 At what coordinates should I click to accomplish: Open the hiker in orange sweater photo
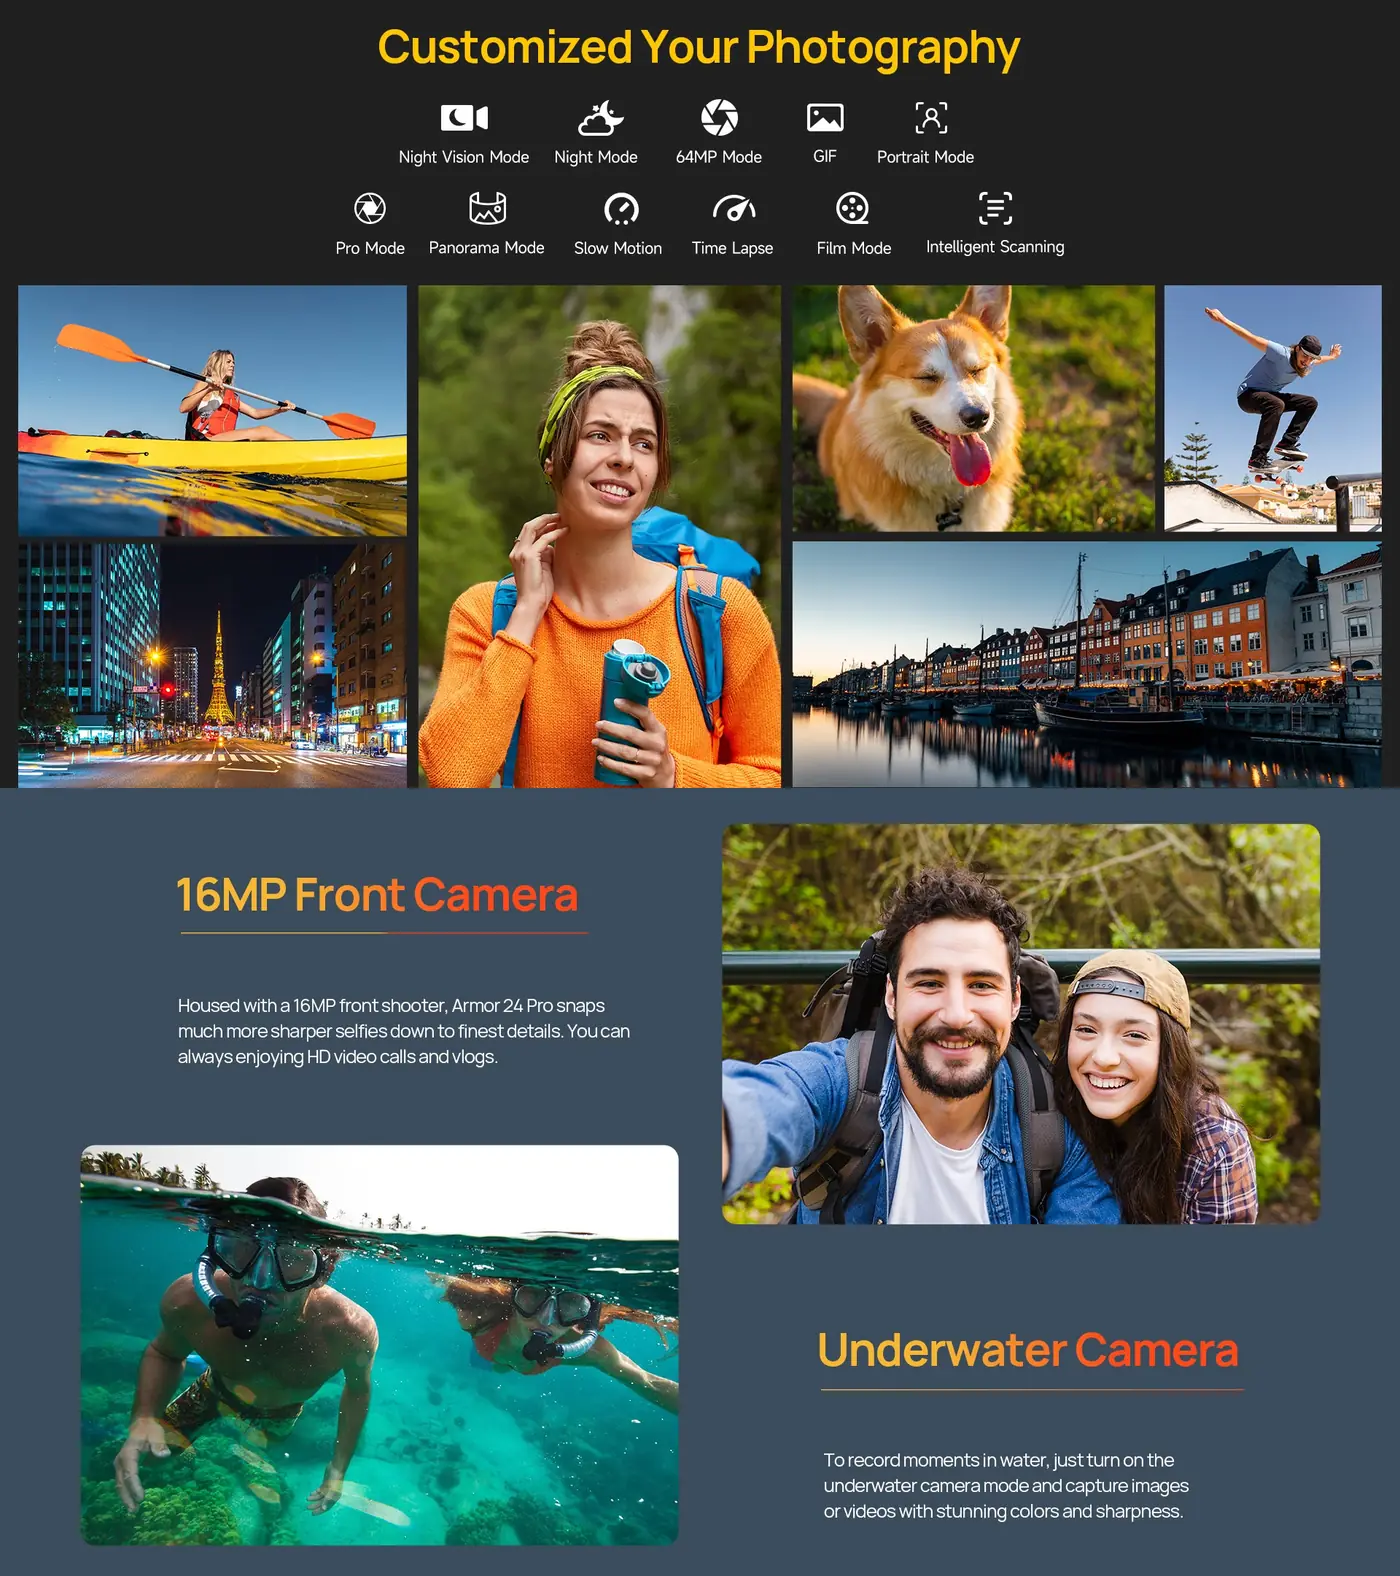coord(599,537)
